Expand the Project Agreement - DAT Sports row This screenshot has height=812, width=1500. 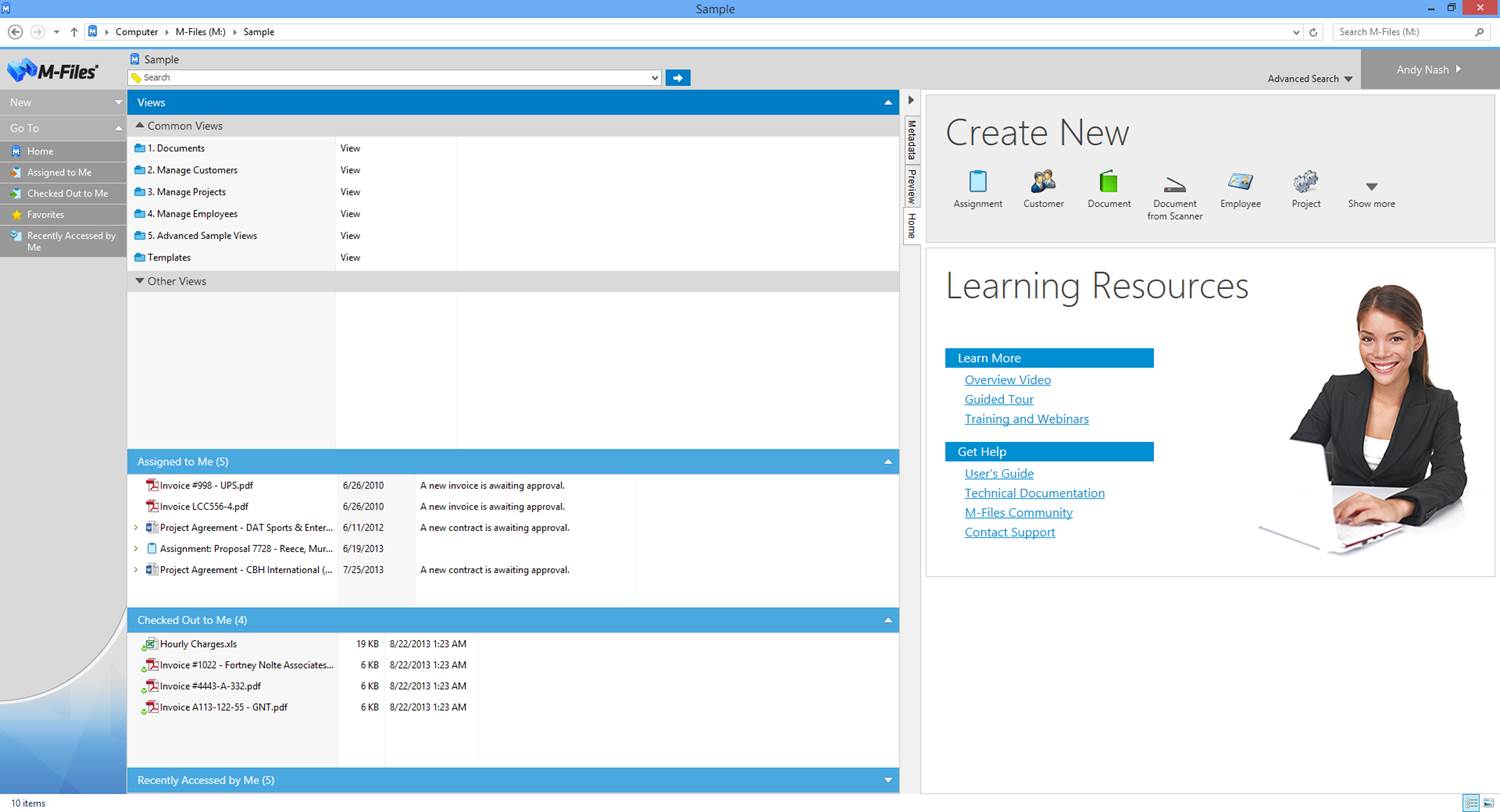point(136,527)
